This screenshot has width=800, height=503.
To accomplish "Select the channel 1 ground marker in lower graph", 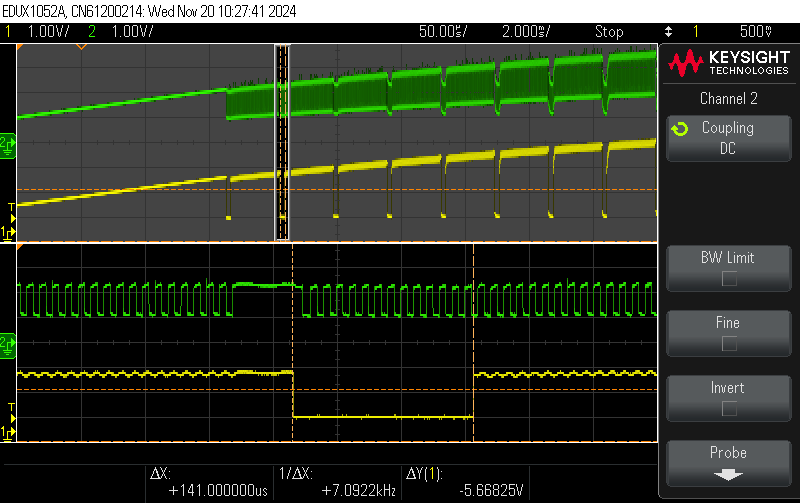I will point(7,433).
